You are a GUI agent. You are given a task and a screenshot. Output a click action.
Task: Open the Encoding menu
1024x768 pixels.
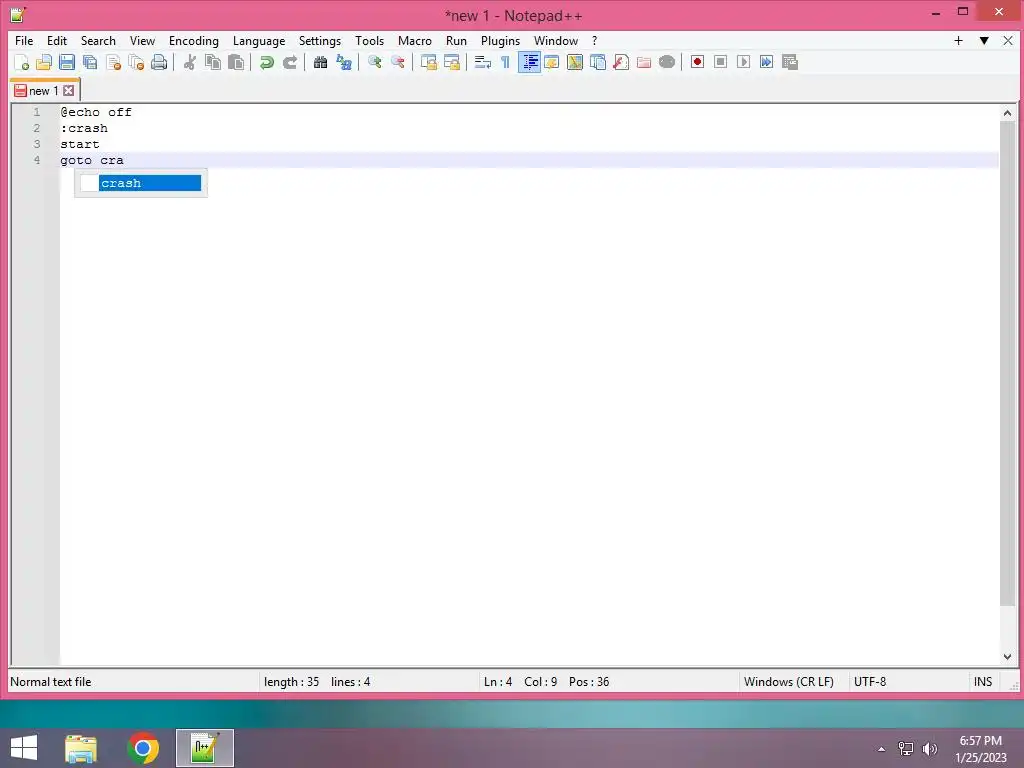(x=193, y=40)
